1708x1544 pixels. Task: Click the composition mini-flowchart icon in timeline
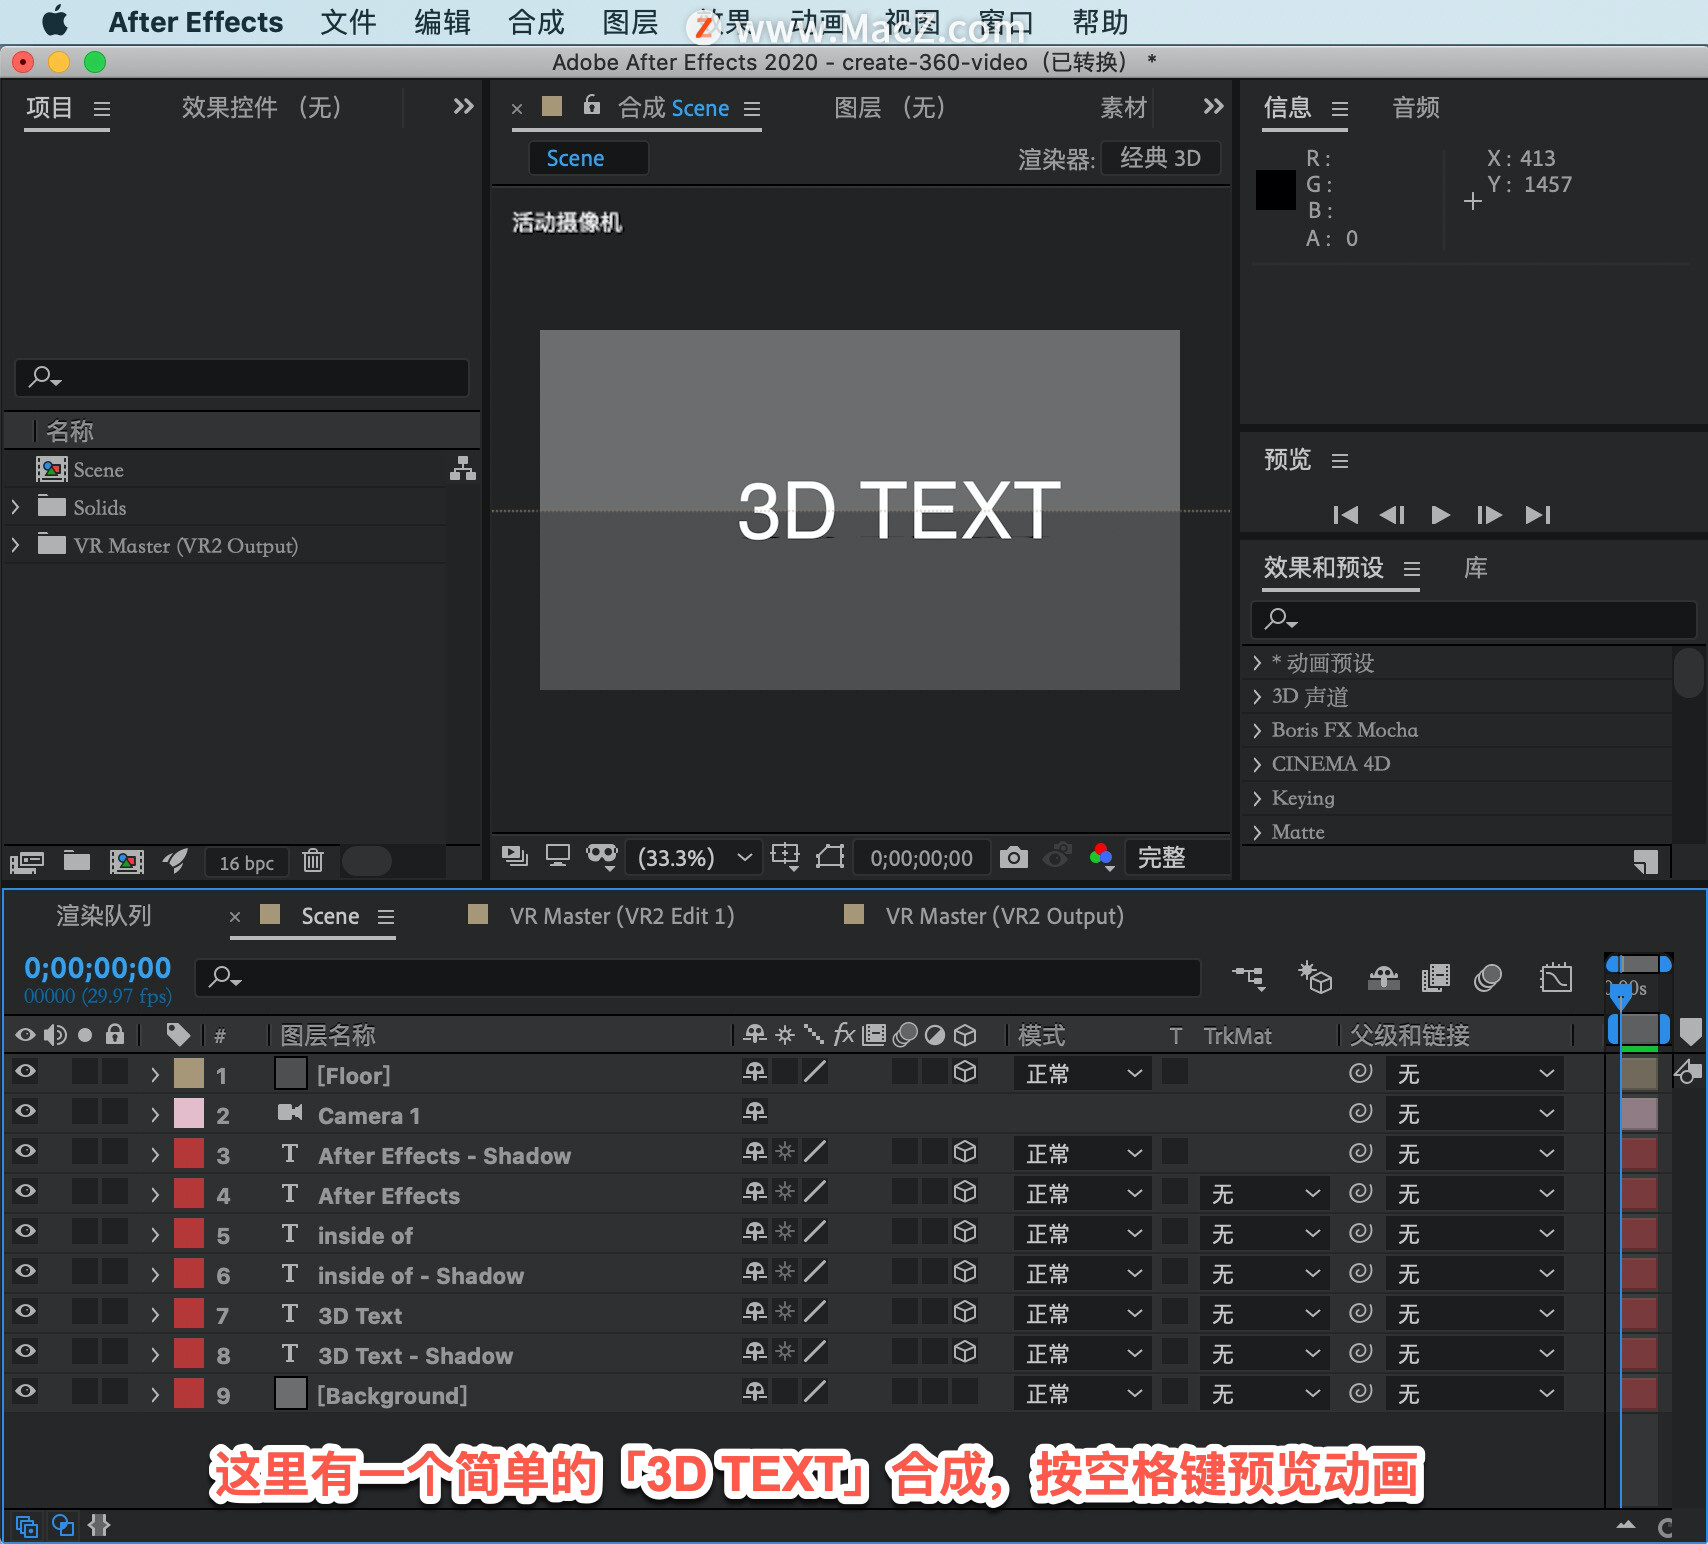pos(1249,977)
